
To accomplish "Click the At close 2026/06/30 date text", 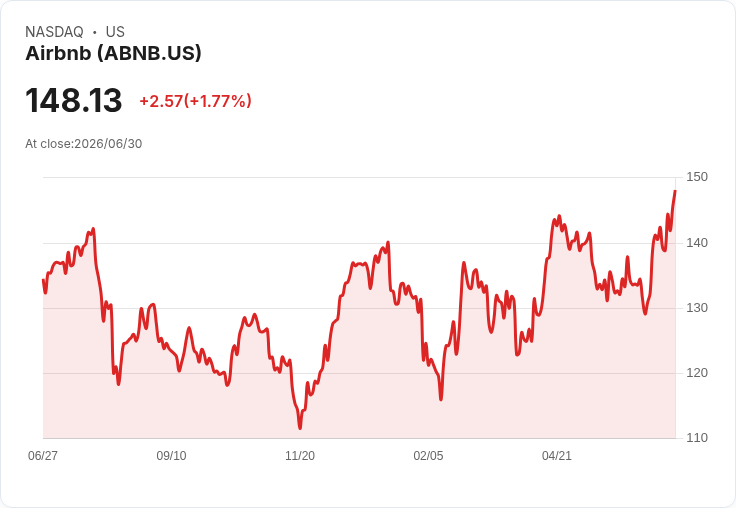I will point(84,144).
